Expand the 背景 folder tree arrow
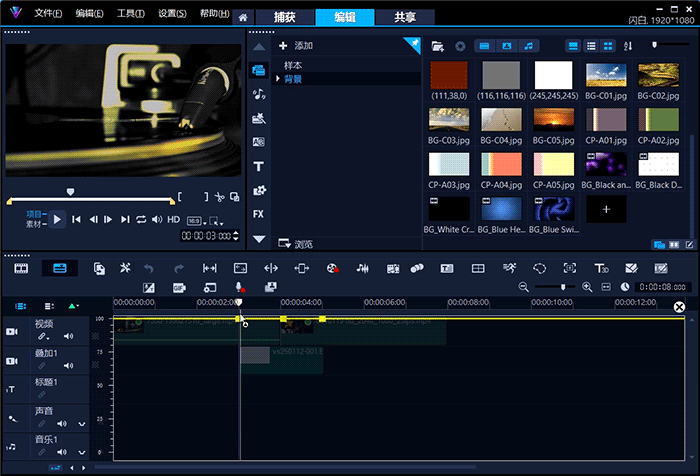This screenshot has width=700, height=476. pos(278,79)
